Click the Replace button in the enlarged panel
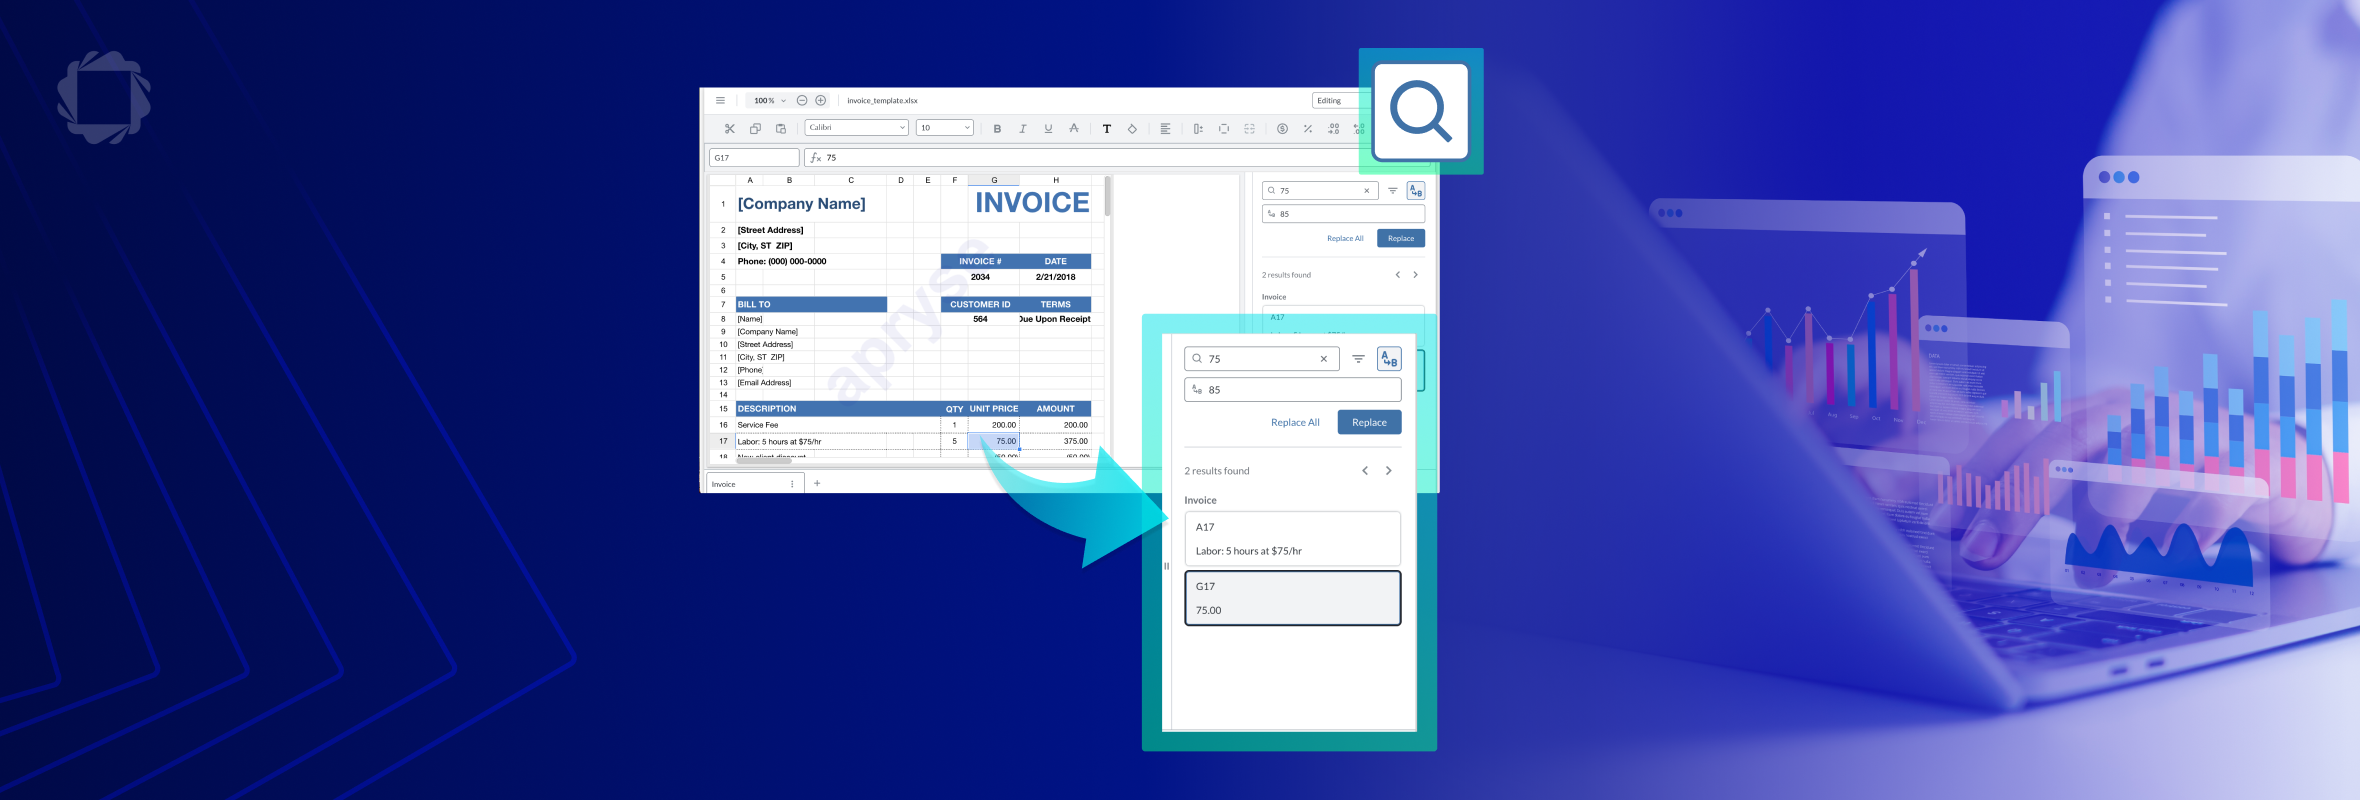The width and height of the screenshot is (2360, 800). 1369,422
